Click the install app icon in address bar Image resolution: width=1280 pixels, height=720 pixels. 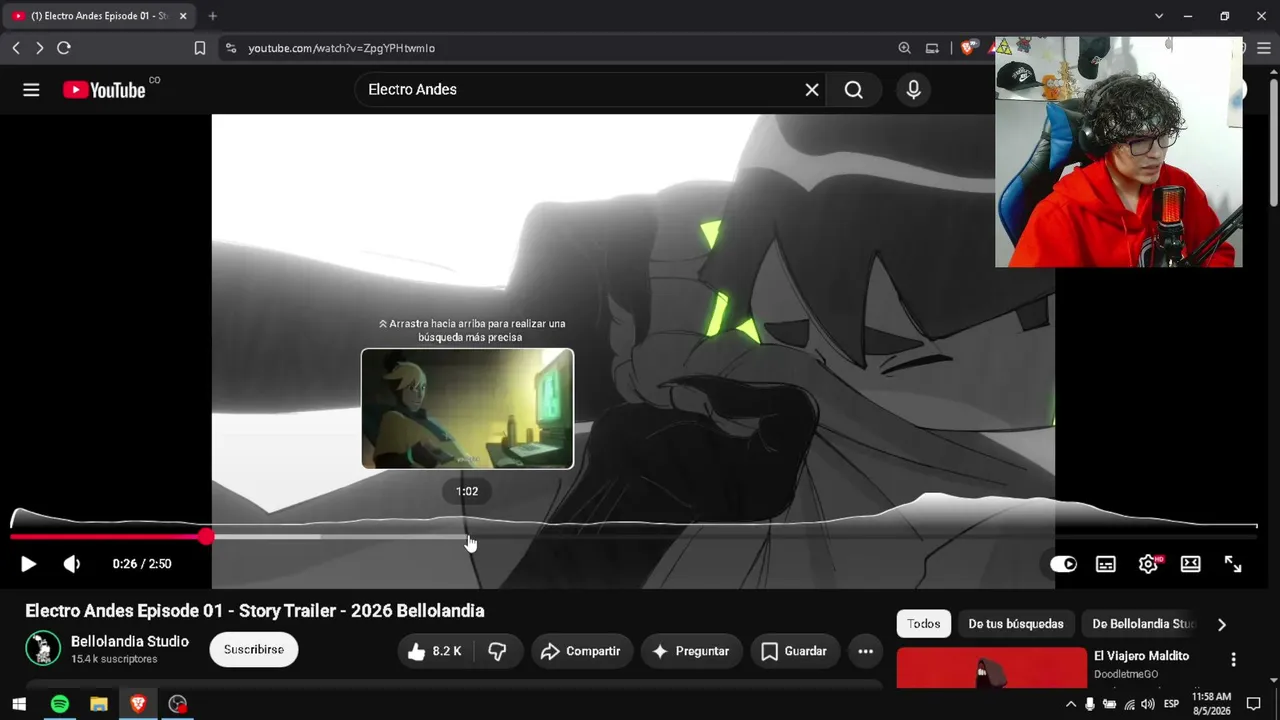[x=932, y=48]
